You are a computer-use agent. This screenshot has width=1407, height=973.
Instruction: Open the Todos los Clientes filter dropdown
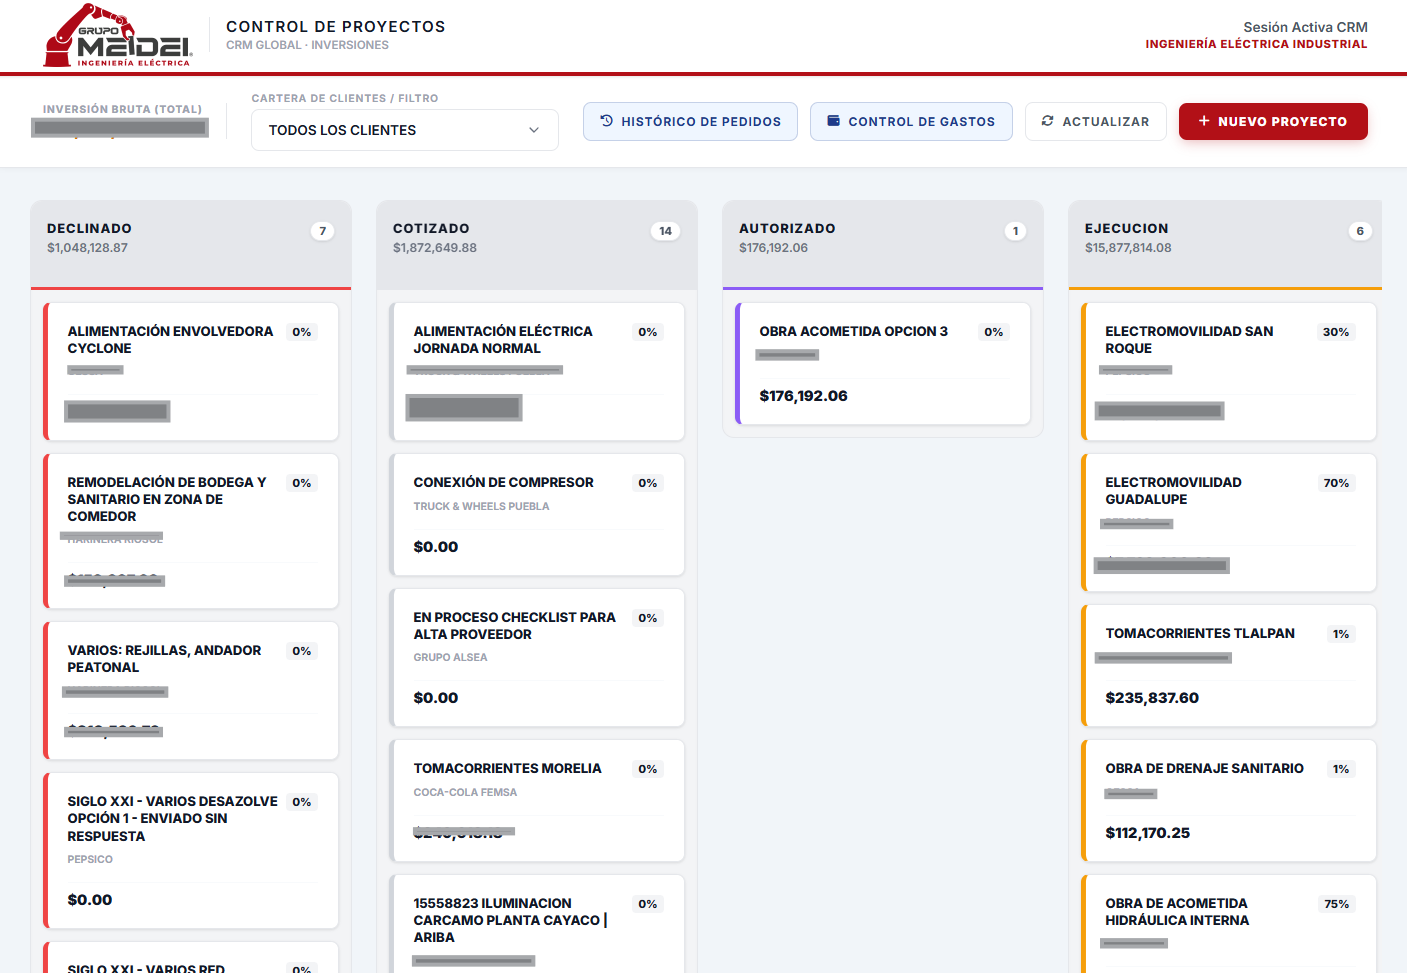(x=404, y=130)
